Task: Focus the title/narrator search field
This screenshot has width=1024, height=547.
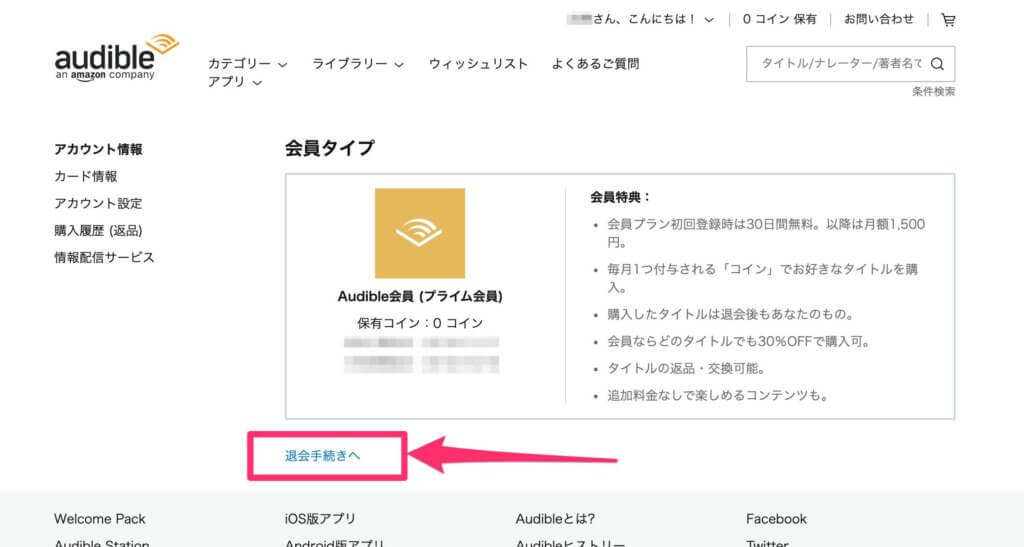Action: pos(838,64)
